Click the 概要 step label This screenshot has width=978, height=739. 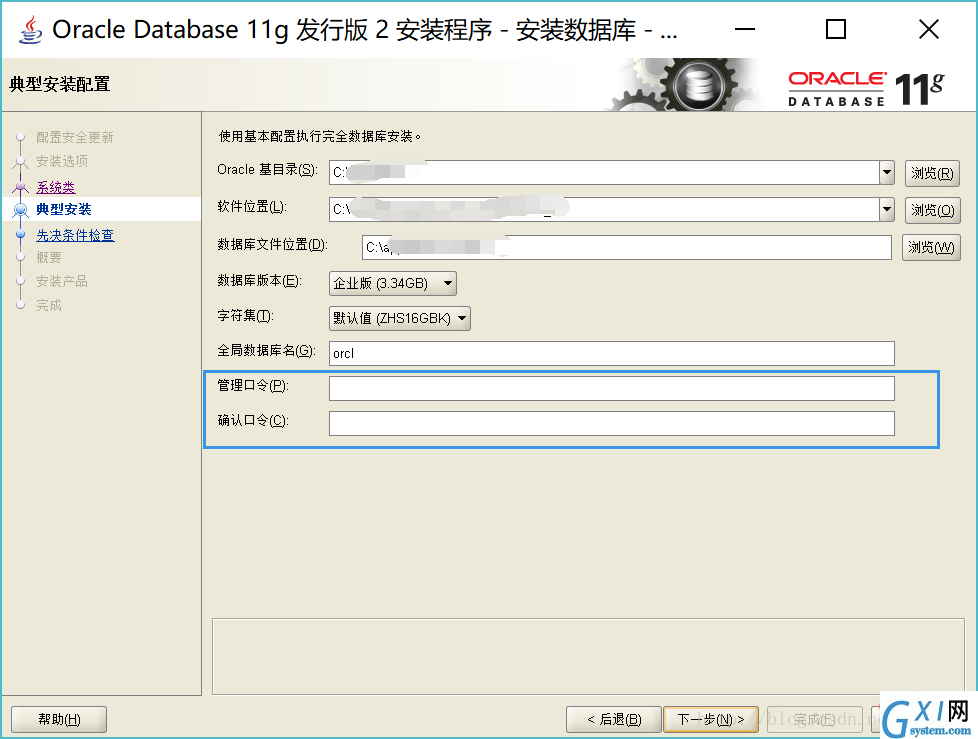point(49,258)
